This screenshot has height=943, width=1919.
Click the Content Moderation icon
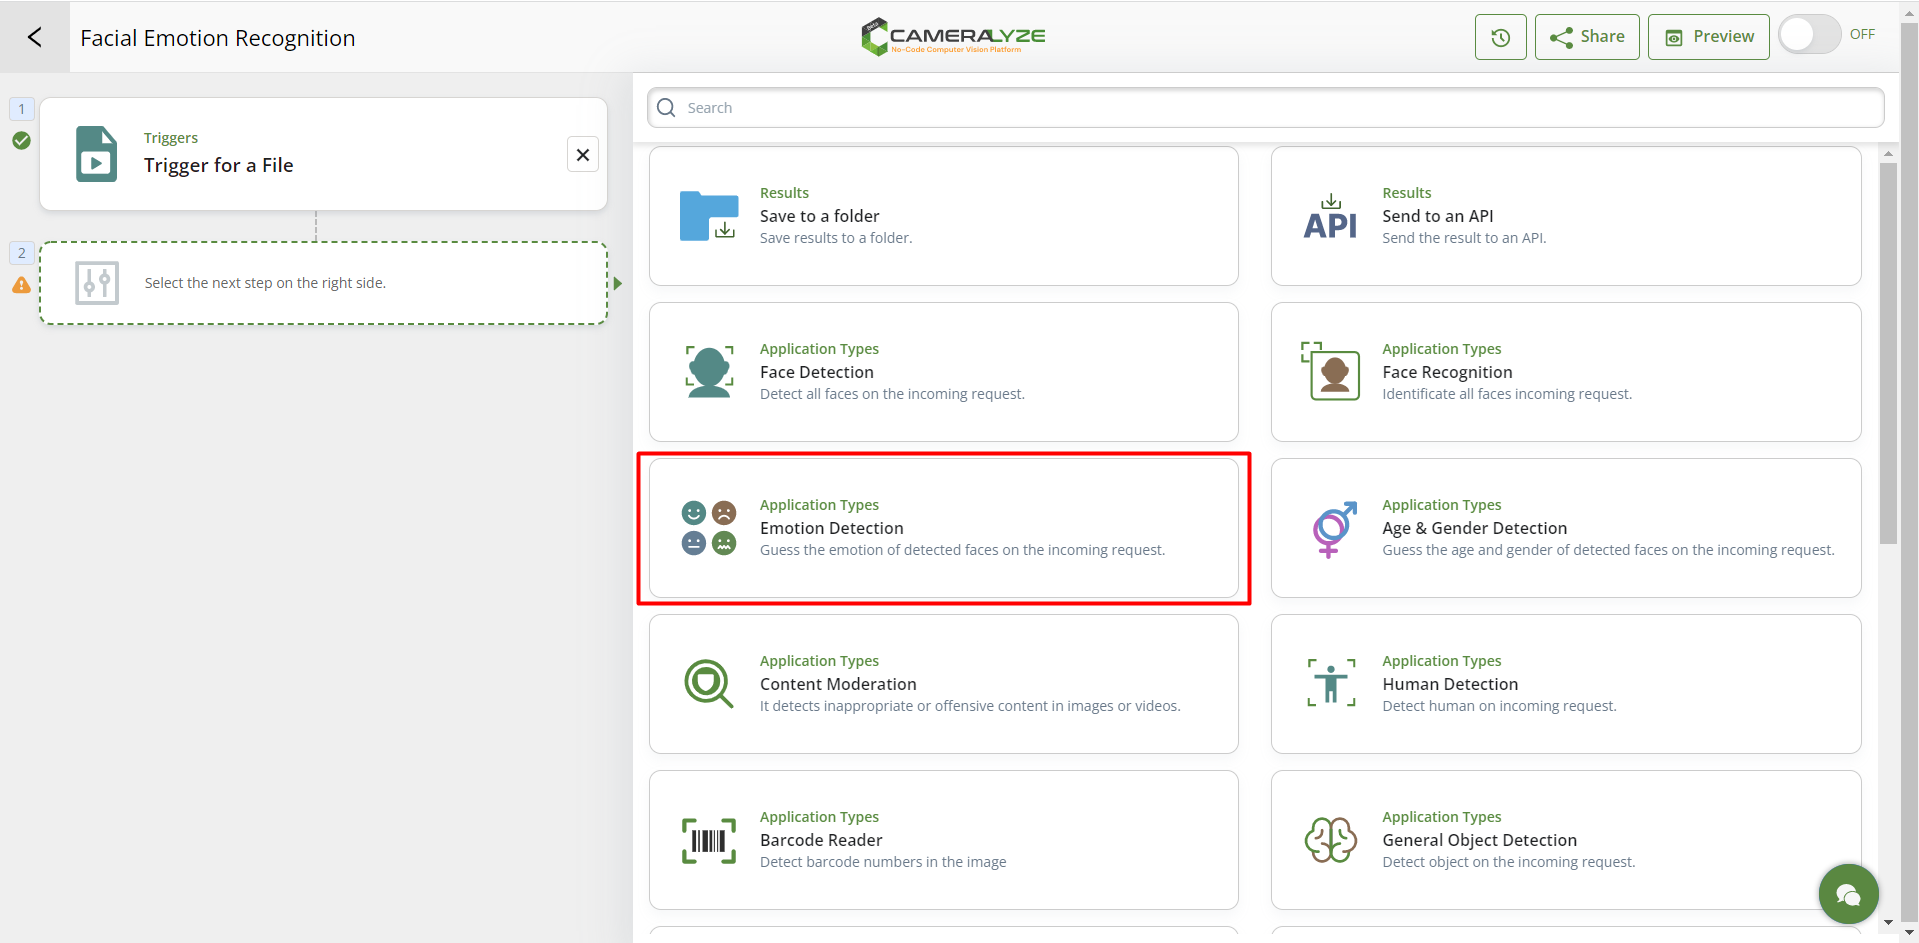click(x=709, y=684)
